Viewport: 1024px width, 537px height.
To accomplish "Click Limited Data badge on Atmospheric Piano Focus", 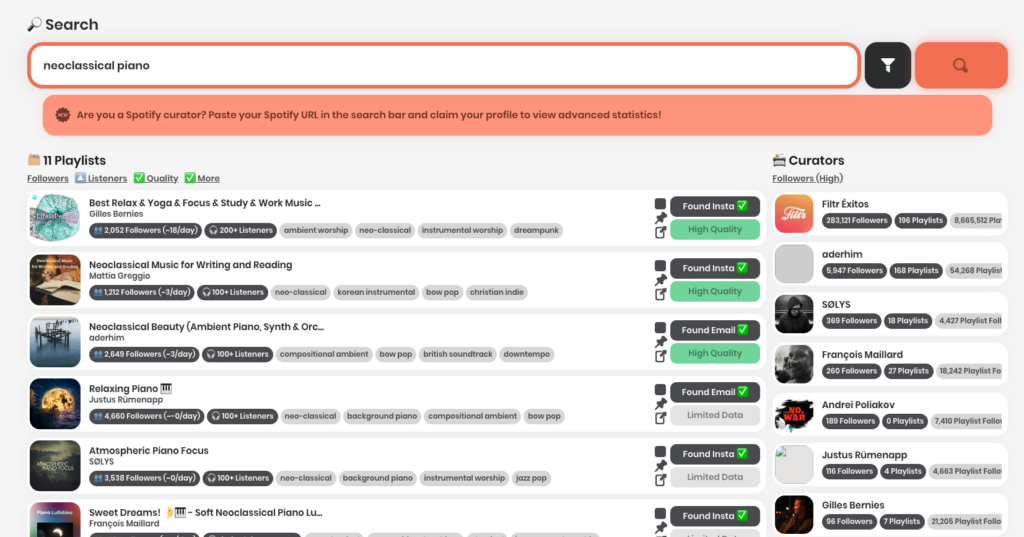I will tap(715, 477).
